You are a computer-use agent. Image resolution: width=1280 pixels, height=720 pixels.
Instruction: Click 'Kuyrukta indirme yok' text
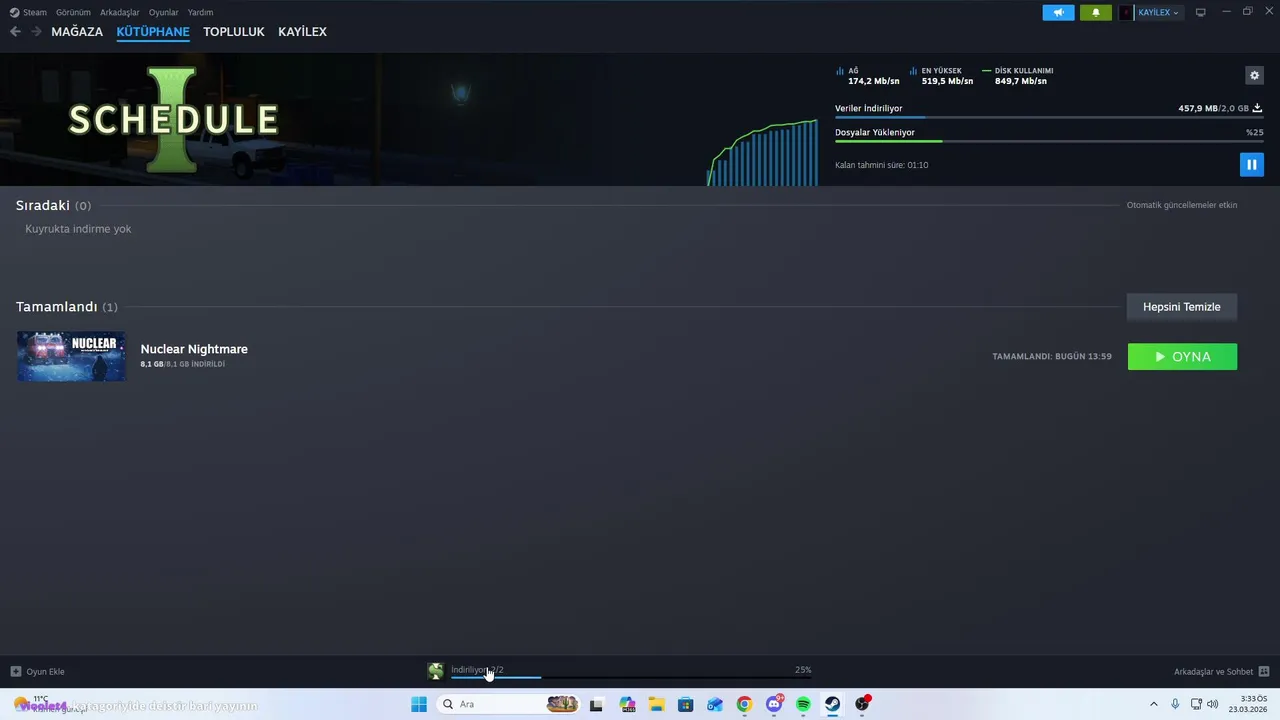78,229
